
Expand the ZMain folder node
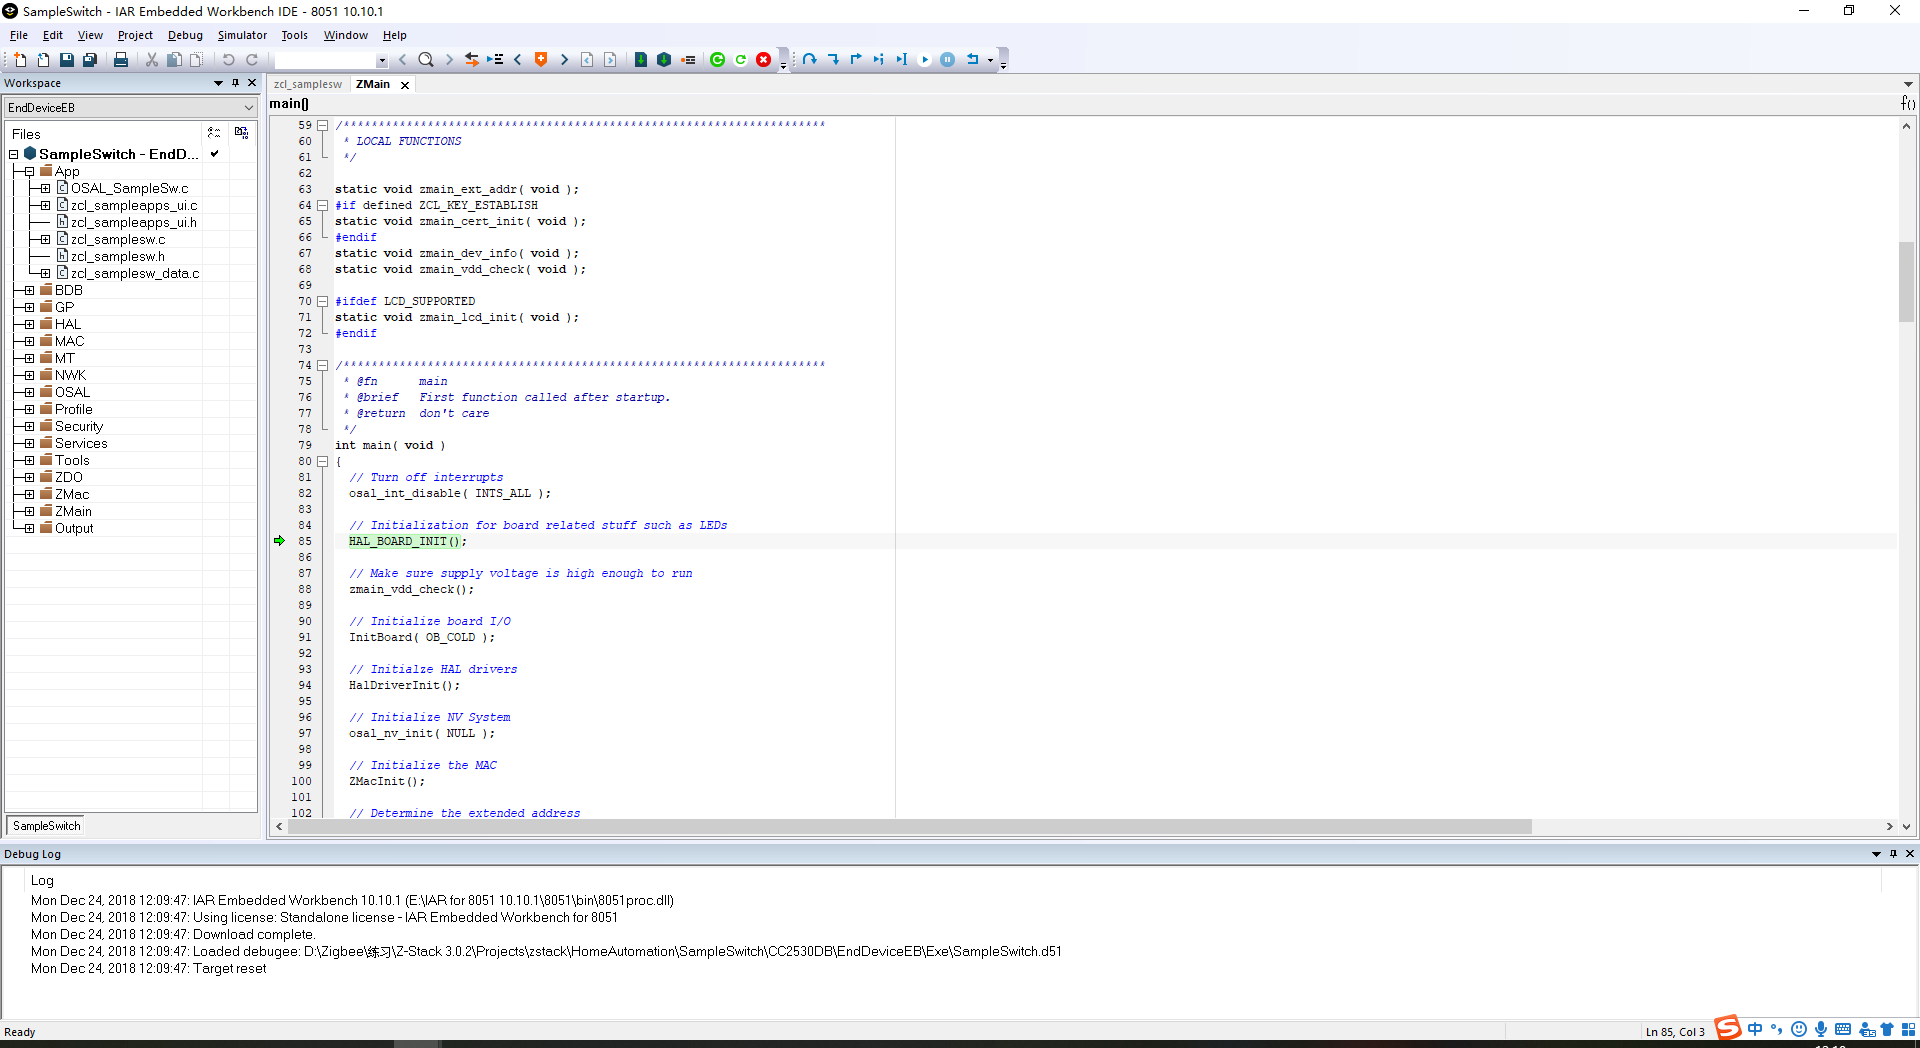29,512
